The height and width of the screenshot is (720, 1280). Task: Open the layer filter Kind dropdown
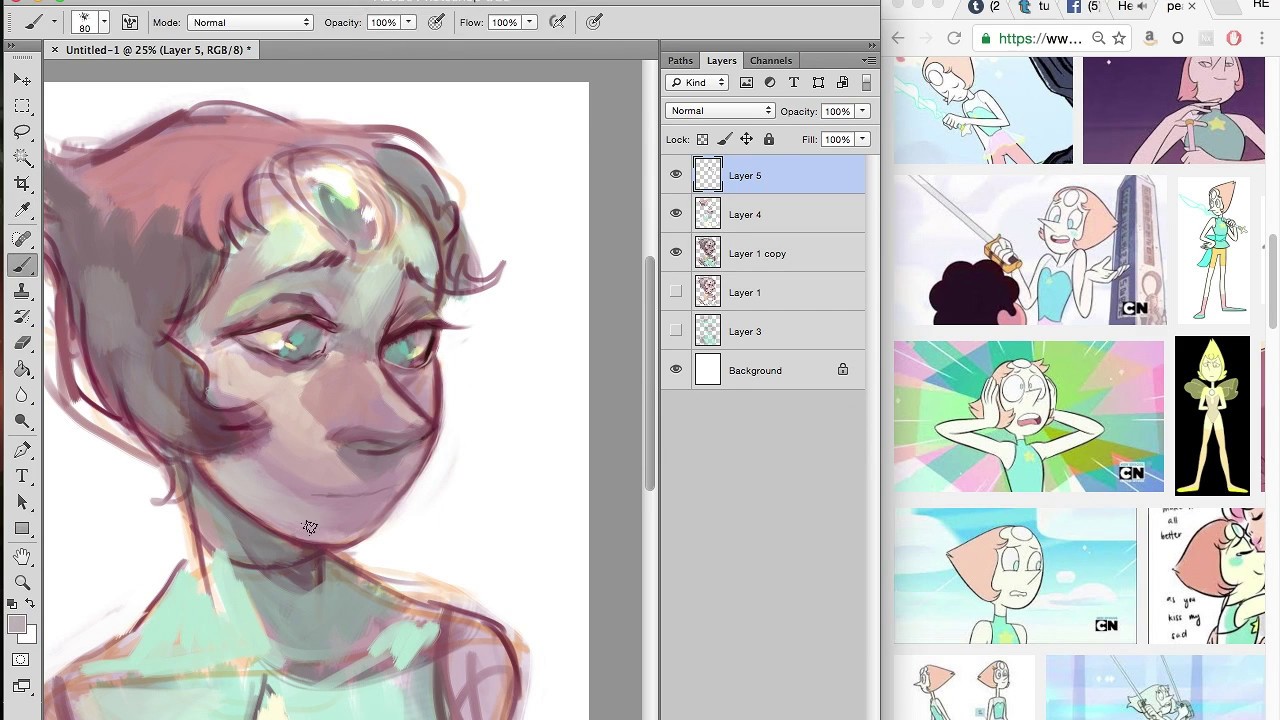click(698, 83)
